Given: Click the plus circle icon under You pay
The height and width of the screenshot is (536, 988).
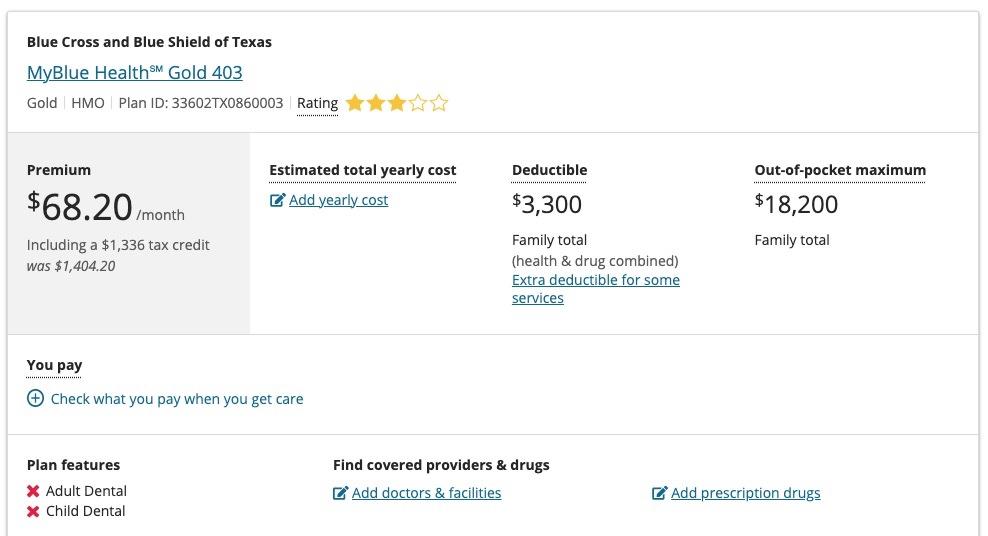Looking at the screenshot, I should 35,399.
